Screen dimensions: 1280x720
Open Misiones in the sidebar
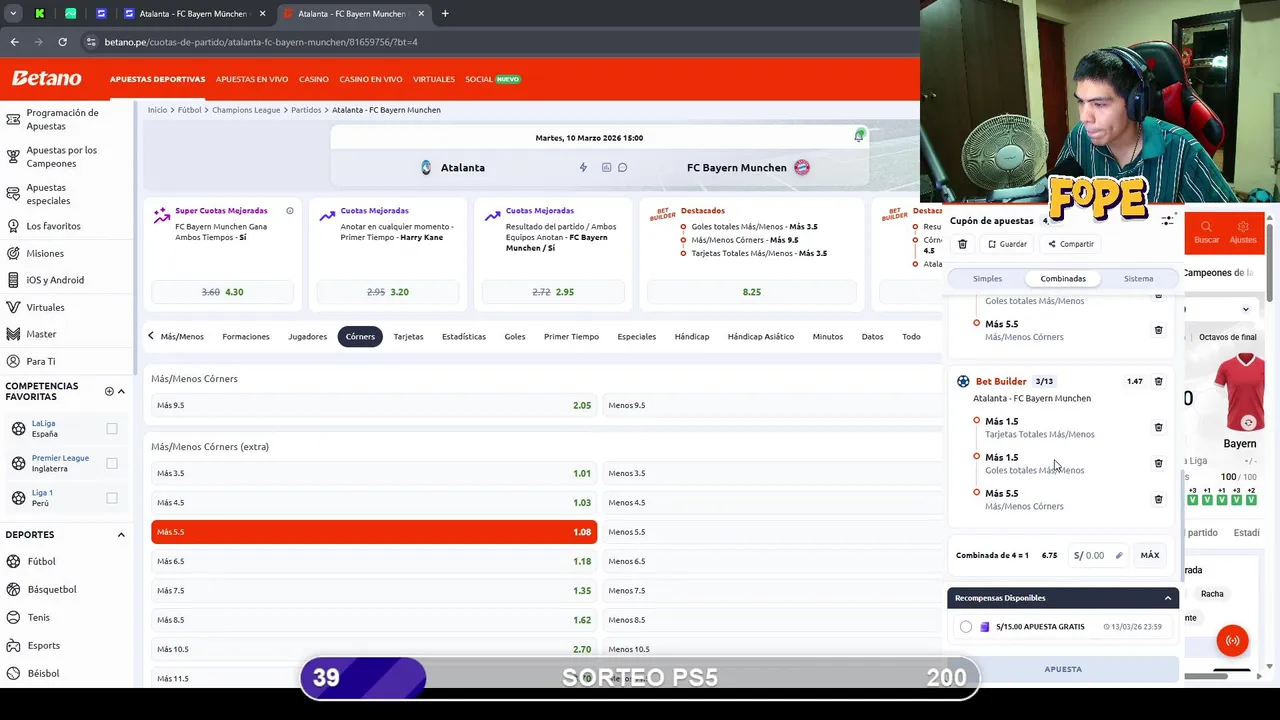[45, 253]
